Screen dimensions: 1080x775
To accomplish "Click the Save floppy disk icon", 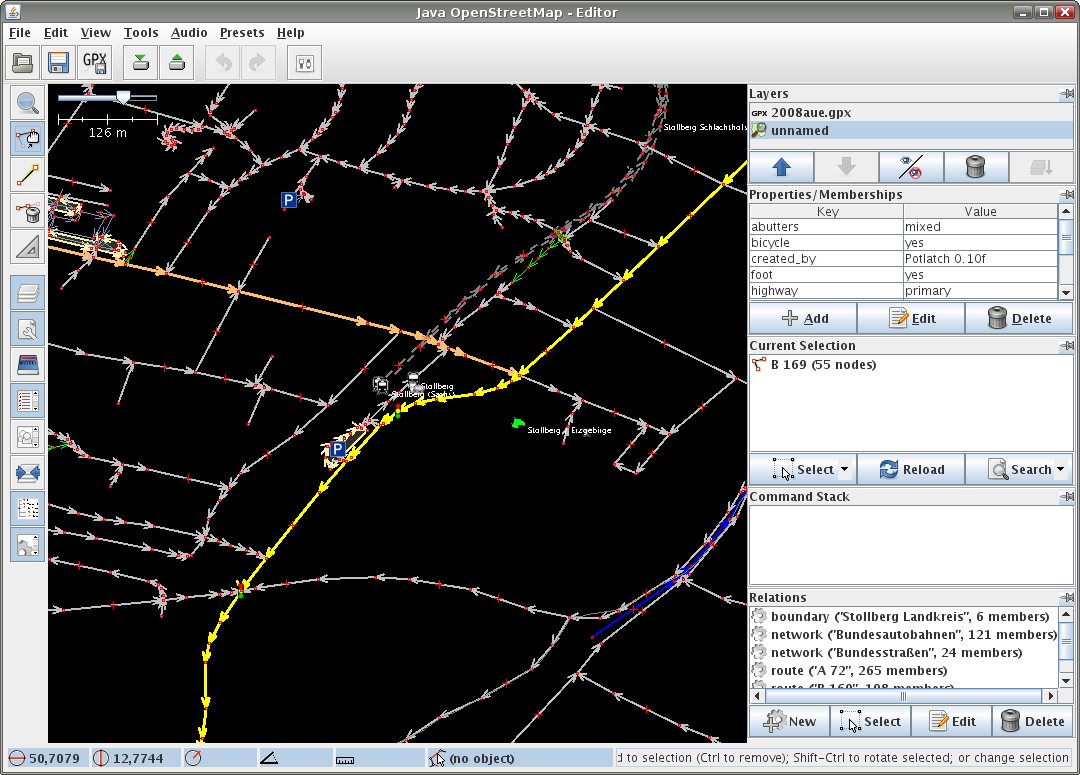I will pyautogui.click(x=58, y=63).
